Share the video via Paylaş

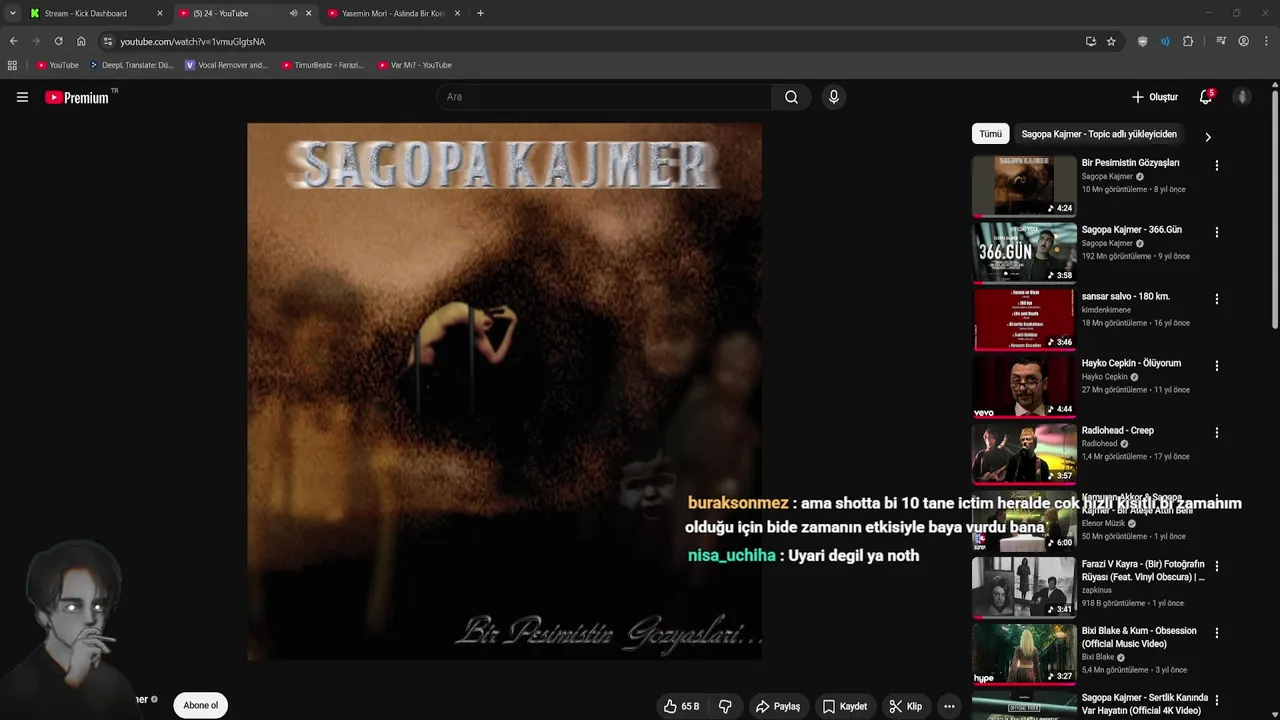(778, 706)
